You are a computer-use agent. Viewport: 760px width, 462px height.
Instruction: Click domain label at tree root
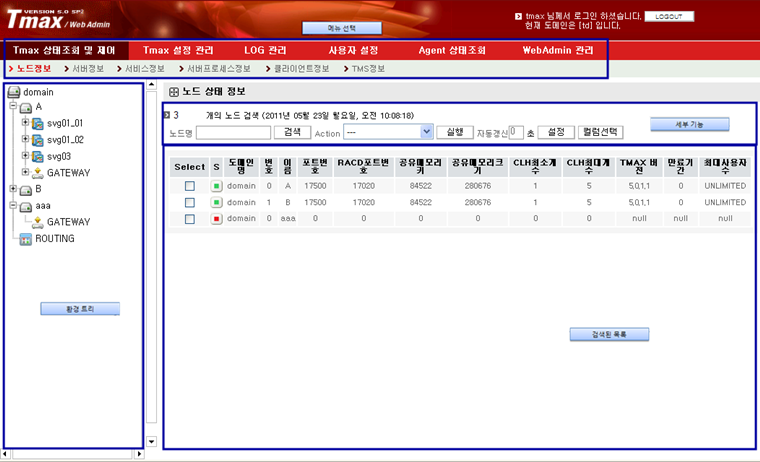pyautogui.click(x=38, y=92)
